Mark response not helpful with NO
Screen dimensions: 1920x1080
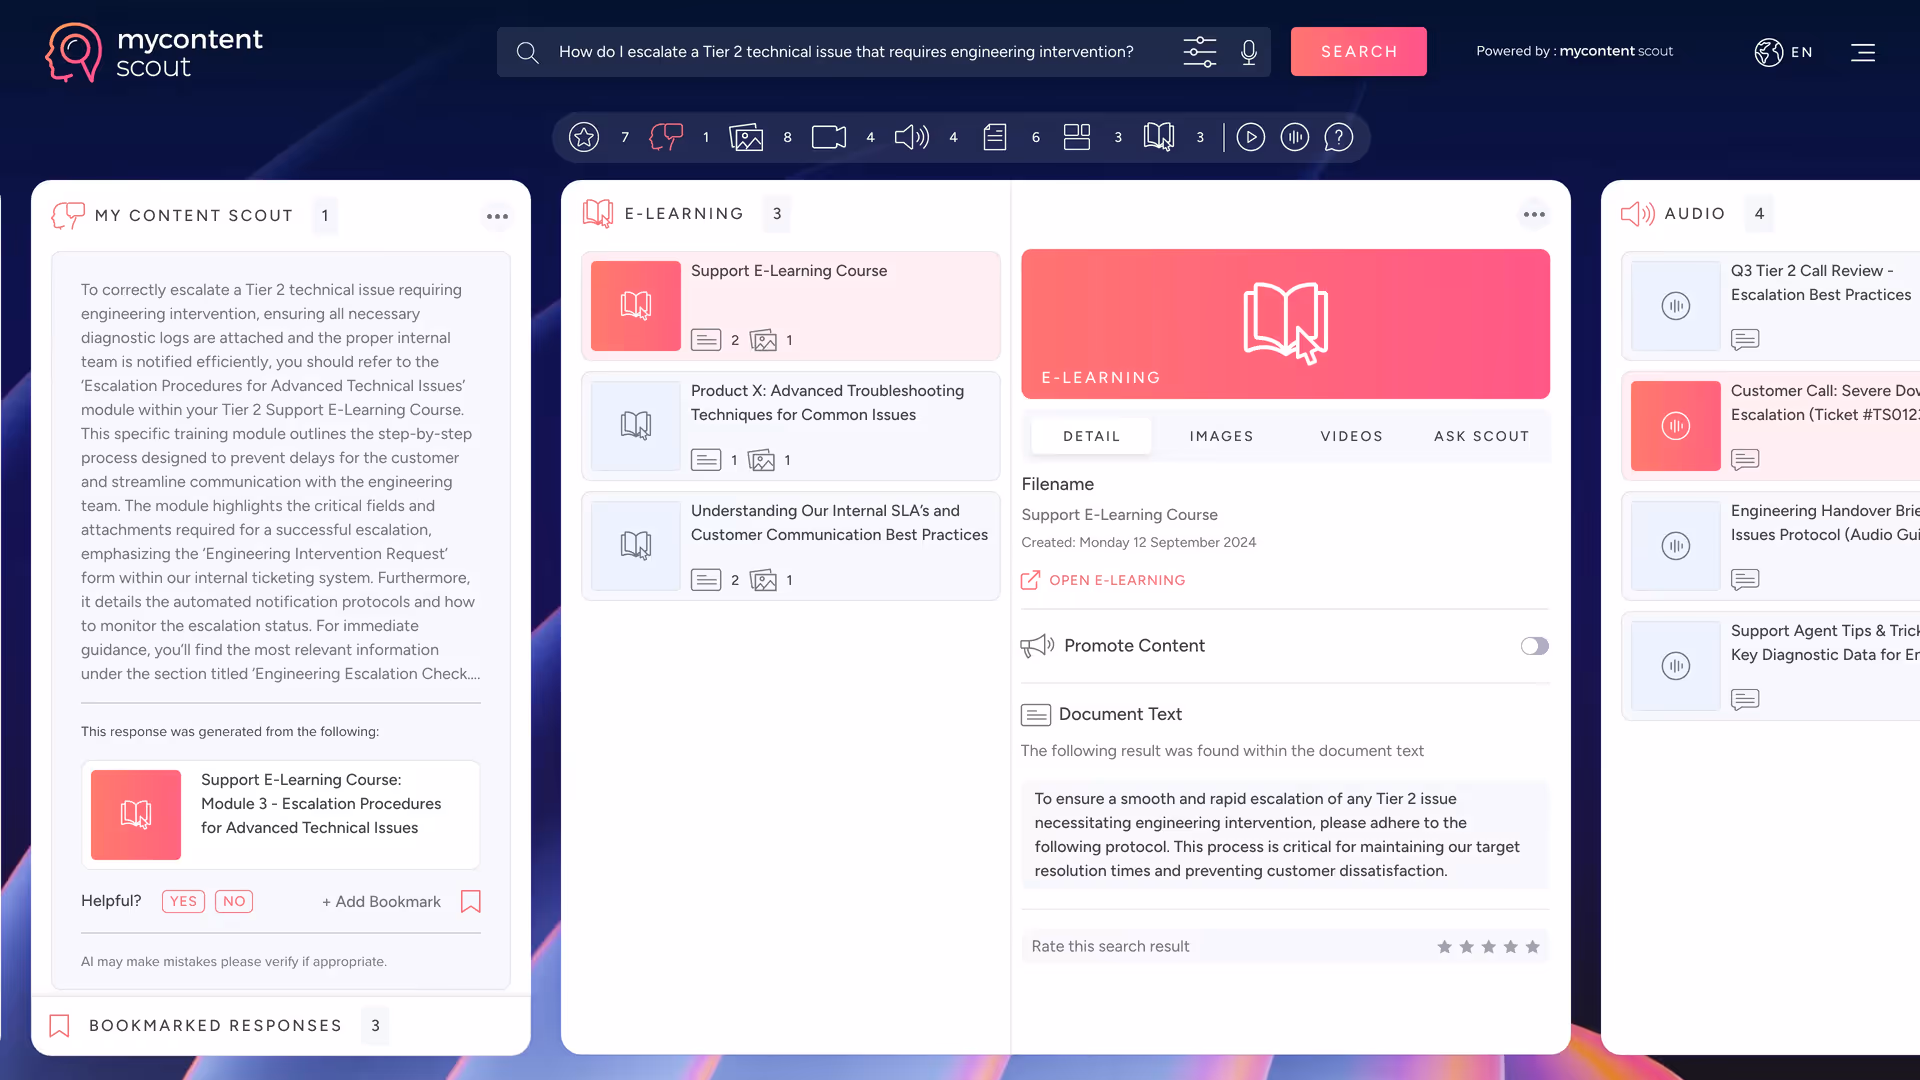[234, 901]
